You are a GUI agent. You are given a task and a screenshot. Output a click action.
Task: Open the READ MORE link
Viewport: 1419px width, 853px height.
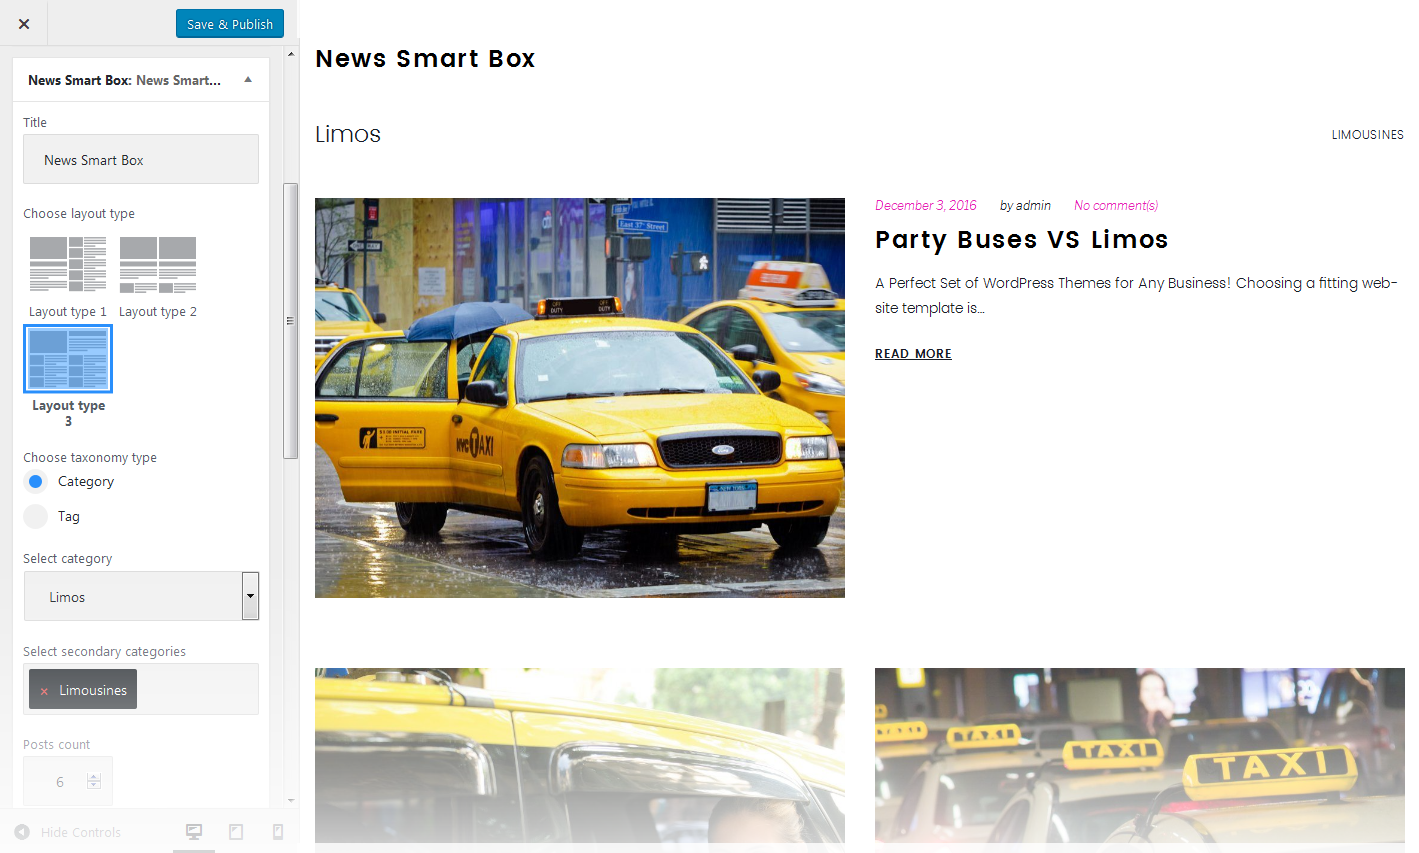[913, 354]
